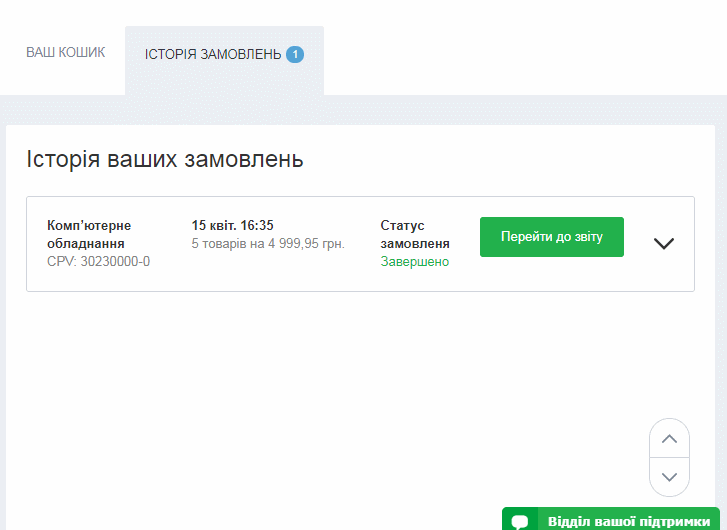Screen dimensions: 727x530
Task: Click the green Завершено status text
Action: 414,262
